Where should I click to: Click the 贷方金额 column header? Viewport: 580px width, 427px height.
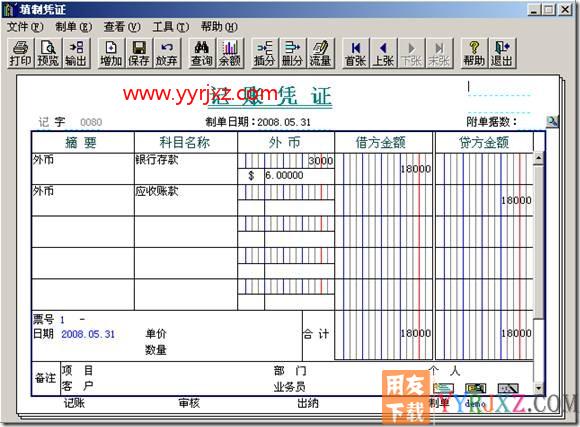click(x=484, y=142)
